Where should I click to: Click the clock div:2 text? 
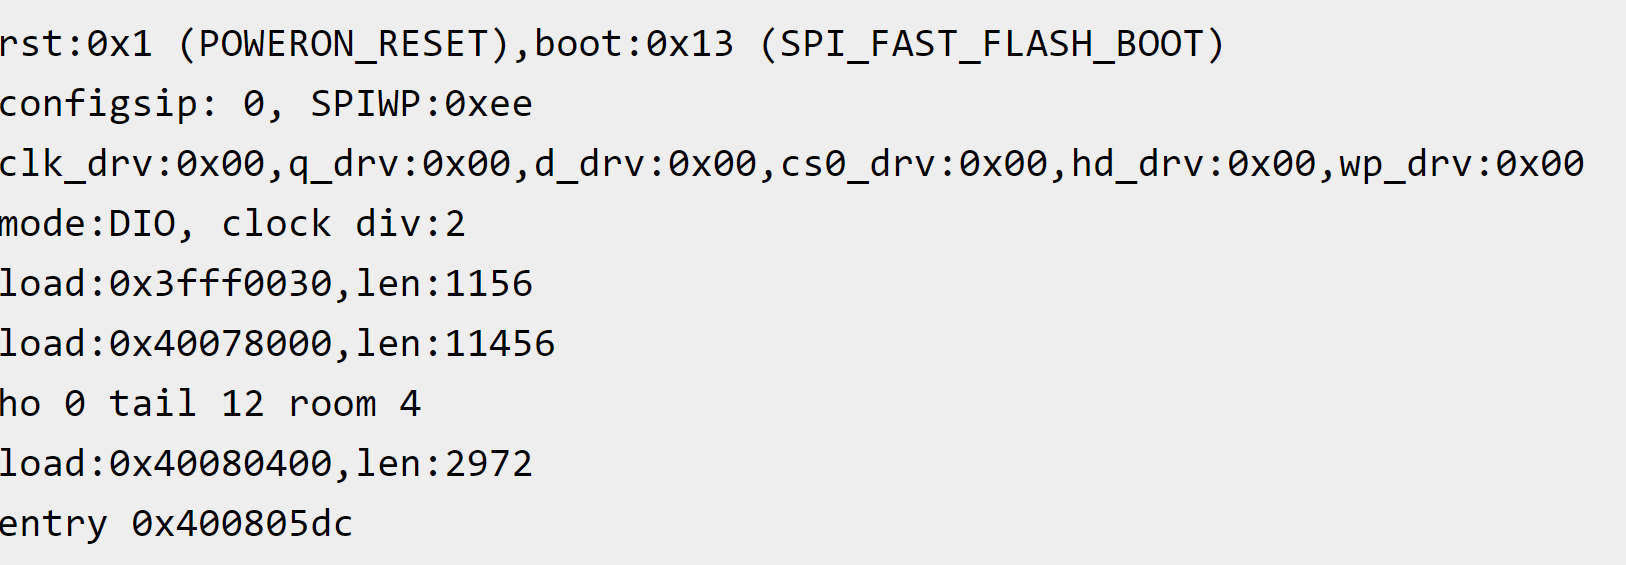click(x=343, y=225)
